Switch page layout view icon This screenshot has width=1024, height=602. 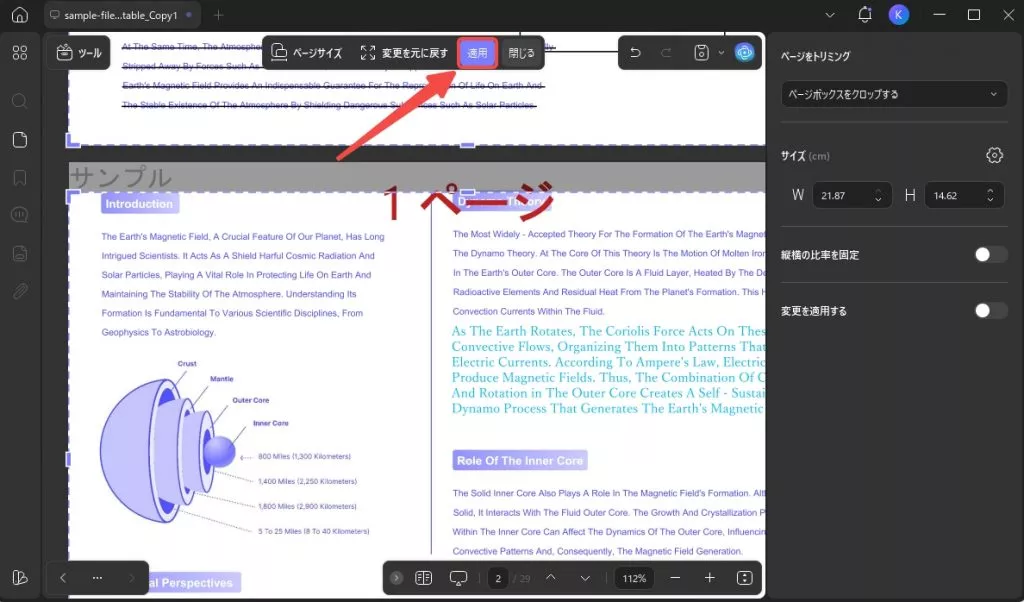coord(423,578)
